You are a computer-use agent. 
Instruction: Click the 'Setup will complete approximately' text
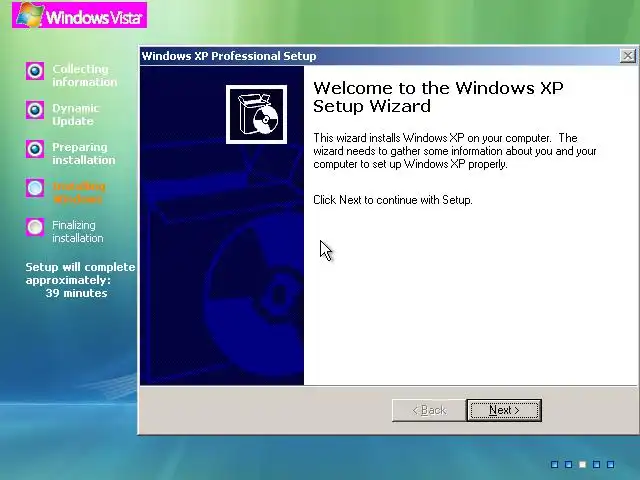pyautogui.click(x=80, y=273)
